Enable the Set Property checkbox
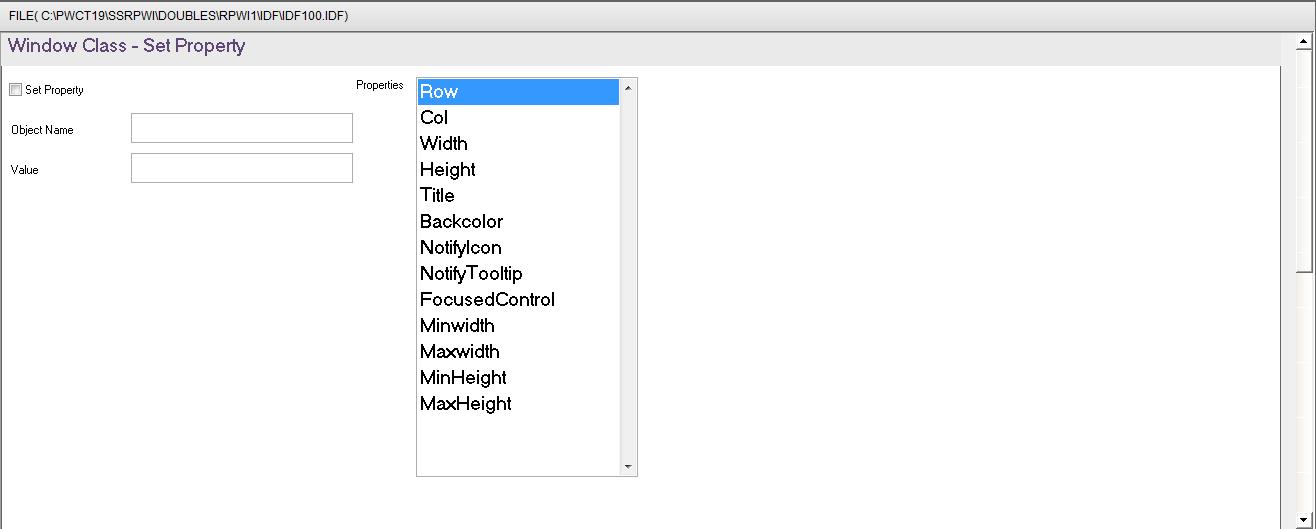The width and height of the screenshot is (1316, 529). pyautogui.click(x=15, y=90)
